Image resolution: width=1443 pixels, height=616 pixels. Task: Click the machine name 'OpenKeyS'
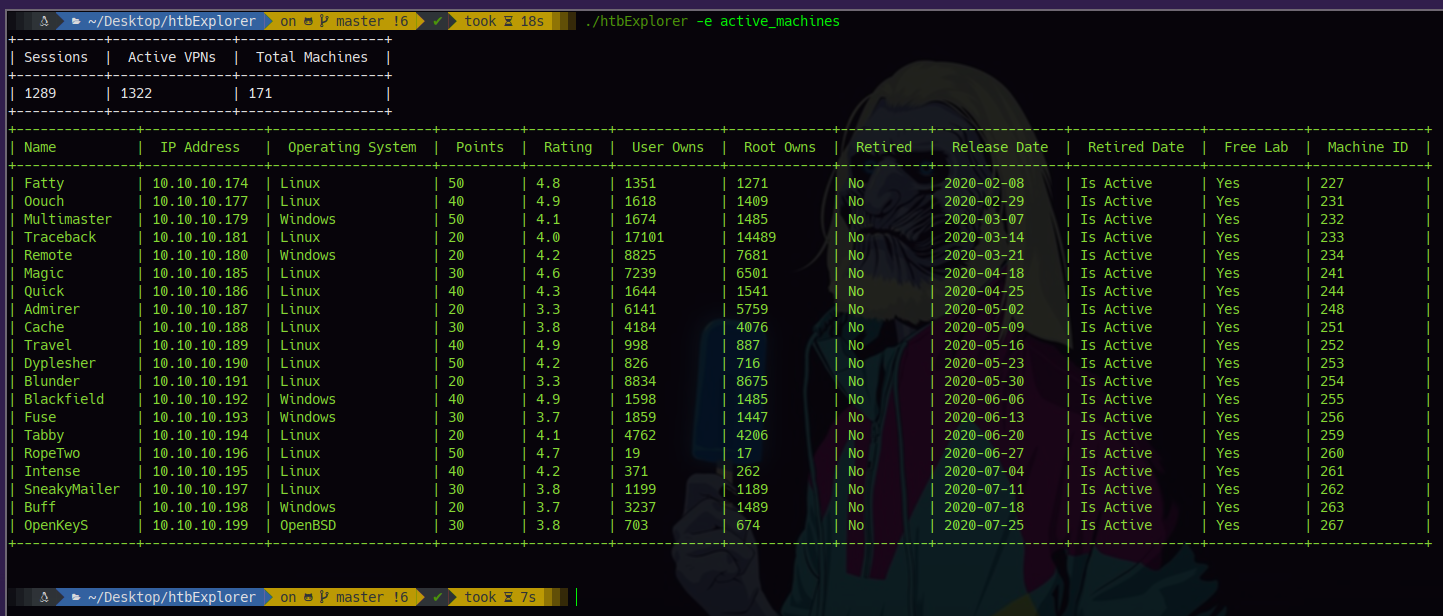56,525
